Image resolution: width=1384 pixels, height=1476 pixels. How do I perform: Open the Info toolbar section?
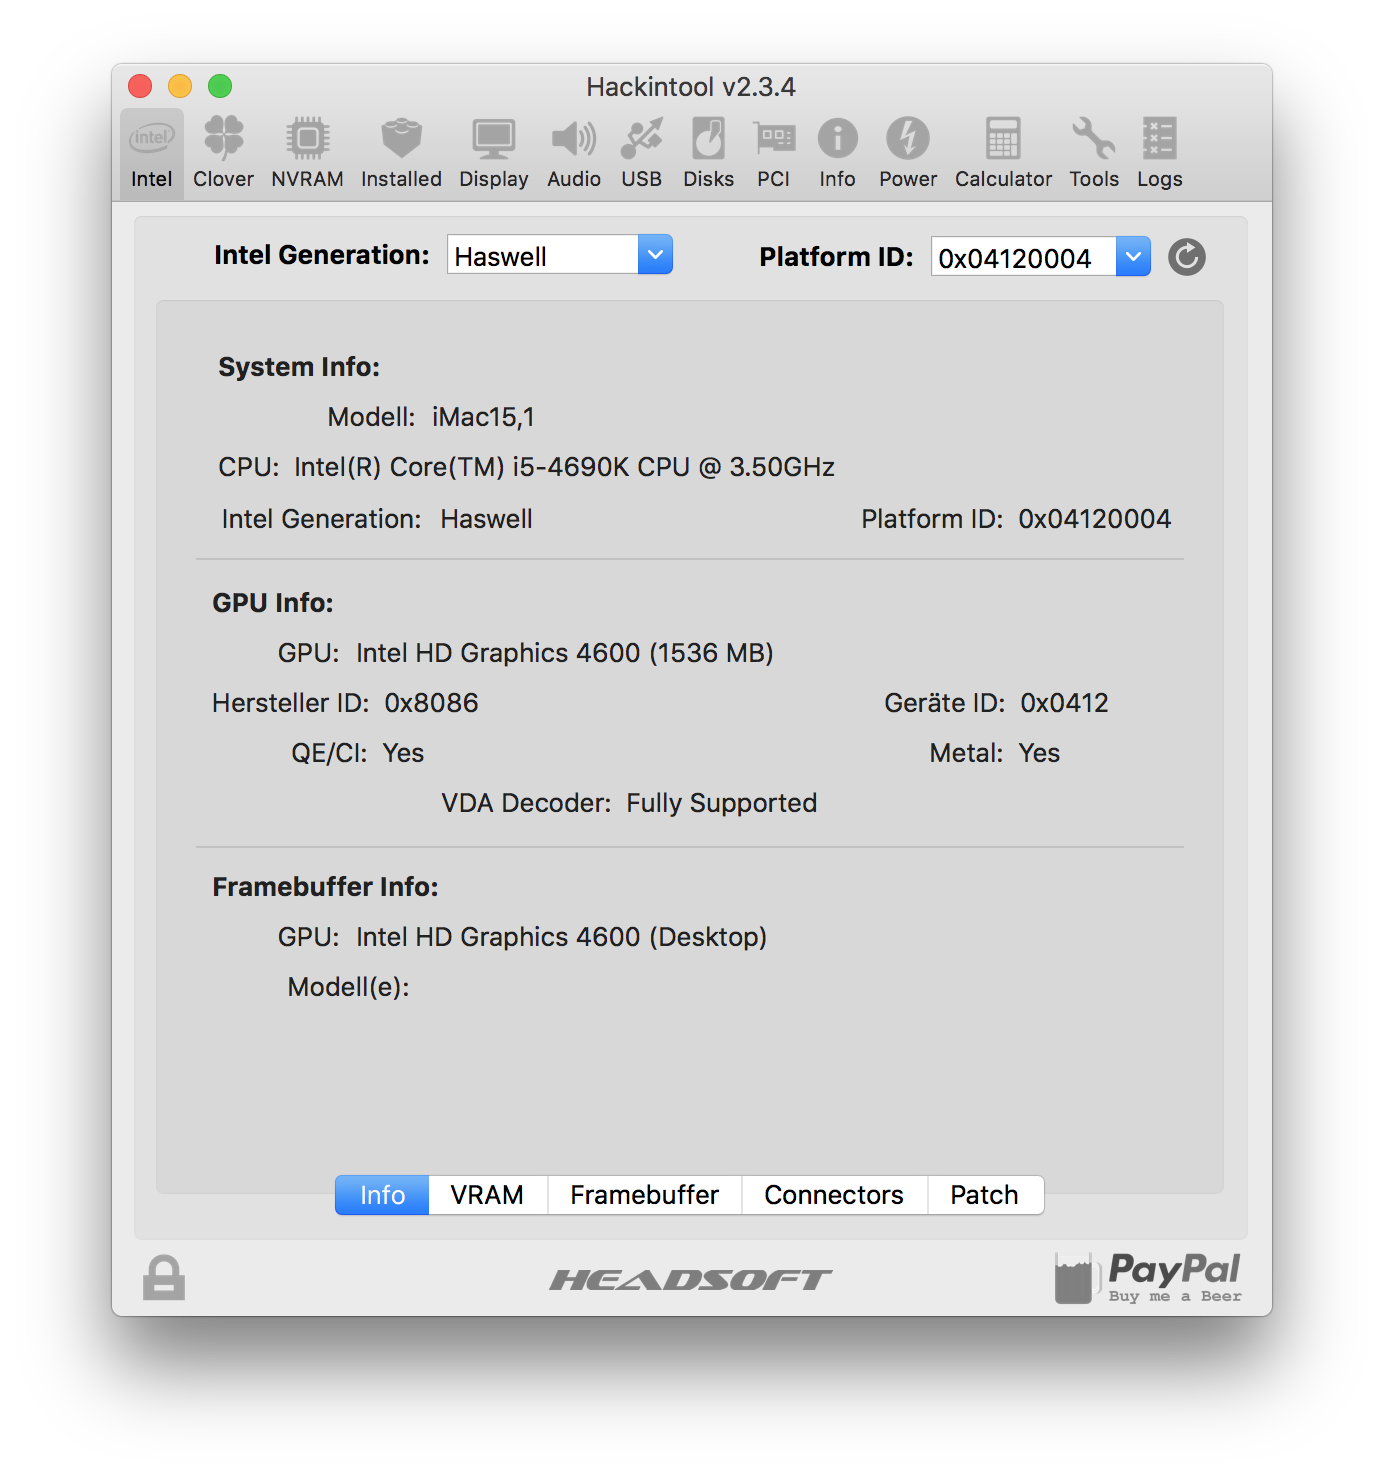(837, 153)
